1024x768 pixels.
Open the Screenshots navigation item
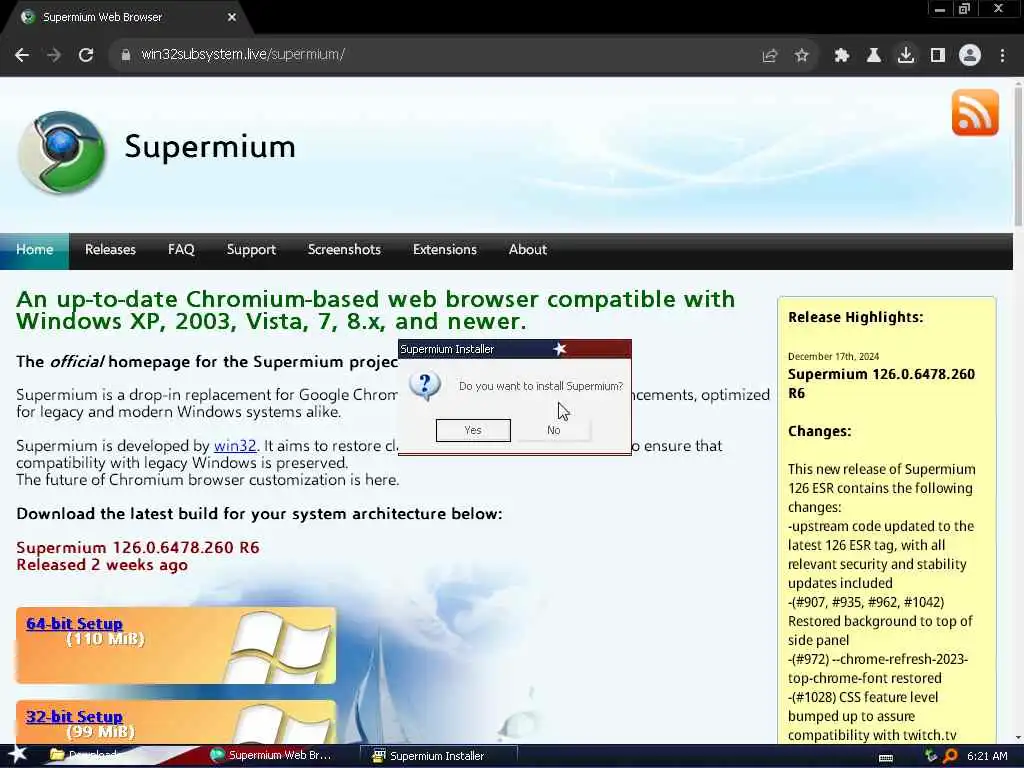pos(344,250)
